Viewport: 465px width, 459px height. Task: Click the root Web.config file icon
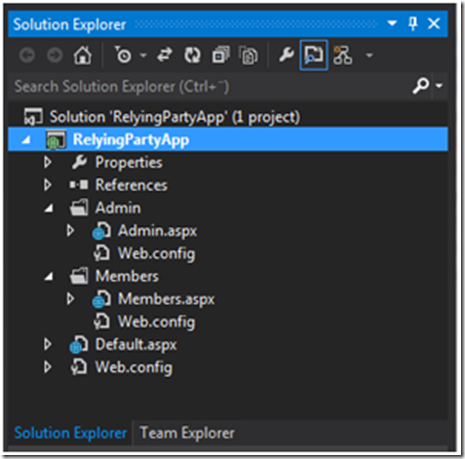(x=79, y=367)
